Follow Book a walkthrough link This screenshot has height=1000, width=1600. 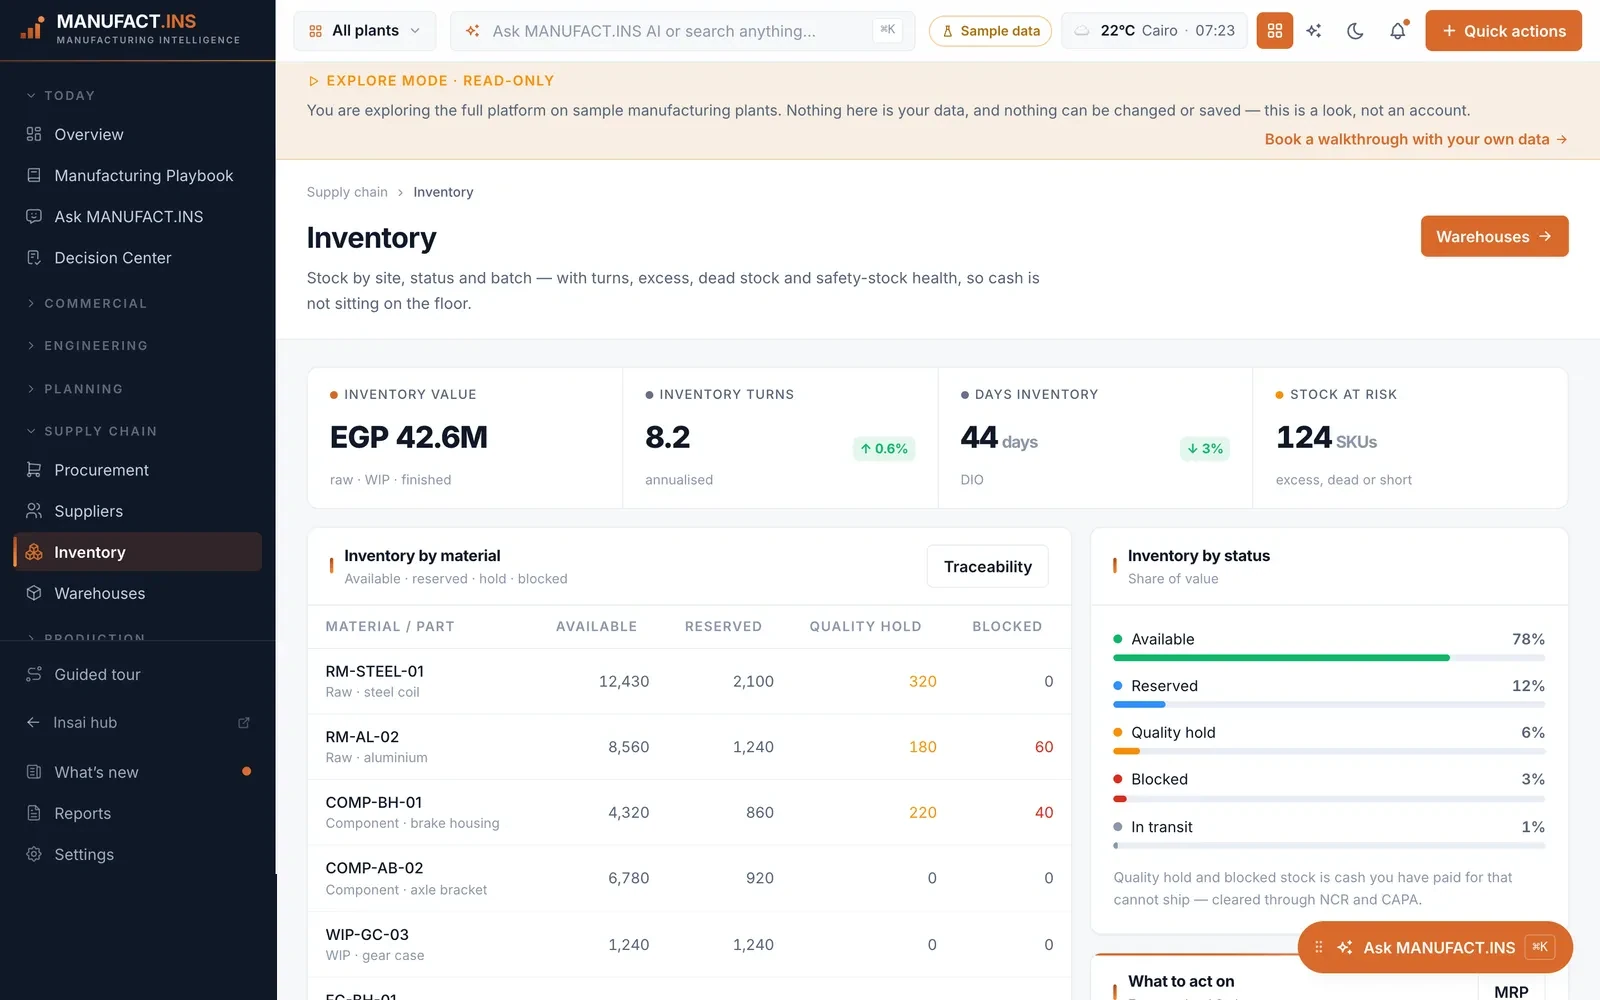point(1415,139)
